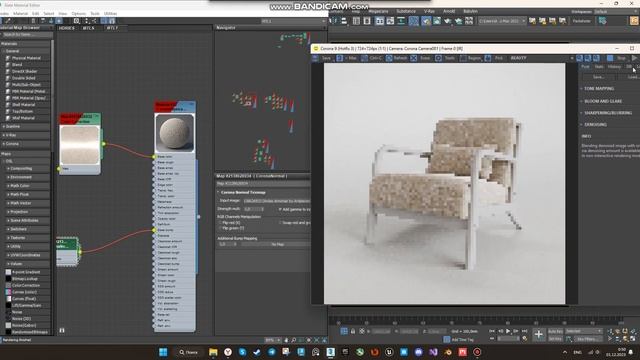Click the Ctrl+C copy icon in frame buffer
Image resolution: width=640 pixels, height=360 pixels.
click(x=364, y=58)
